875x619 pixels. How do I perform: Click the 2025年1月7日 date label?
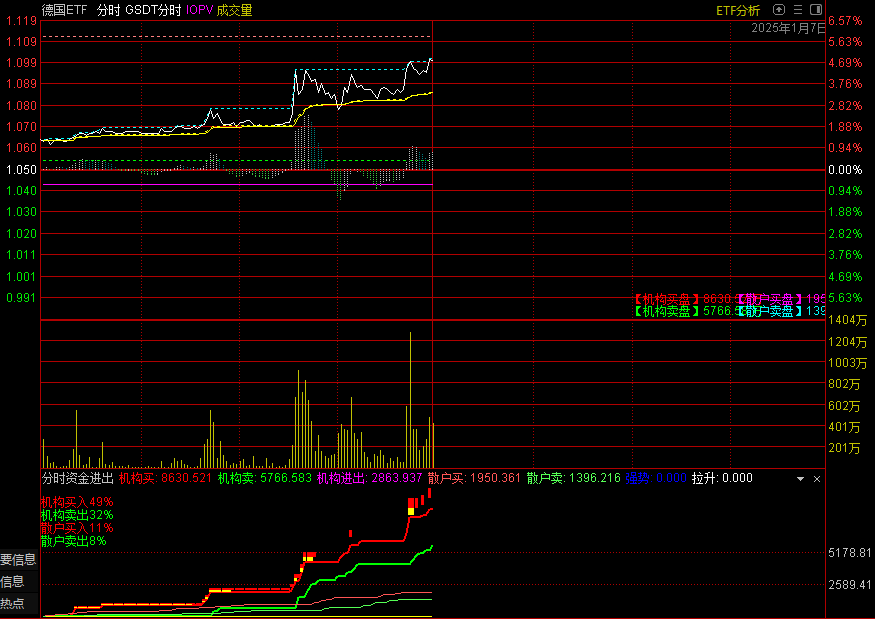coord(789,29)
